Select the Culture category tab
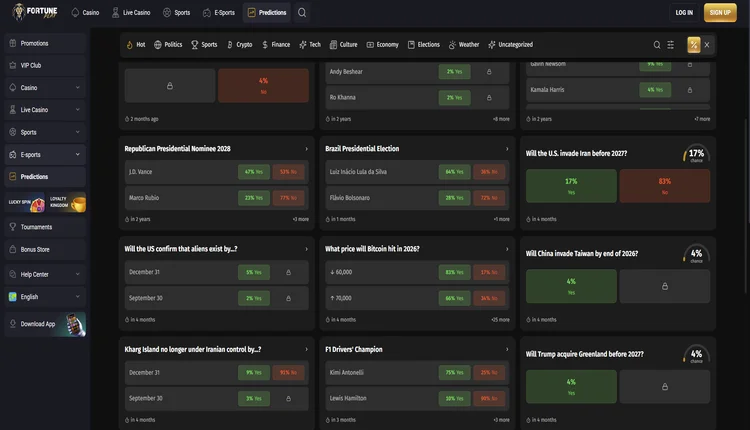This screenshot has height=430, width=750. click(x=343, y=44)
